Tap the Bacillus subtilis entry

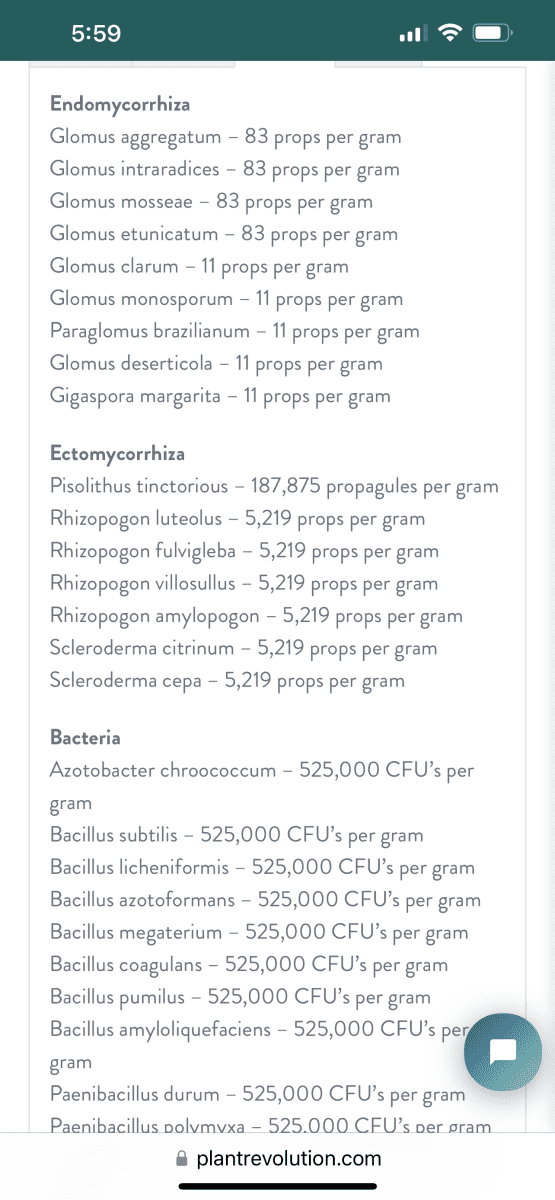tap(237, 835)
